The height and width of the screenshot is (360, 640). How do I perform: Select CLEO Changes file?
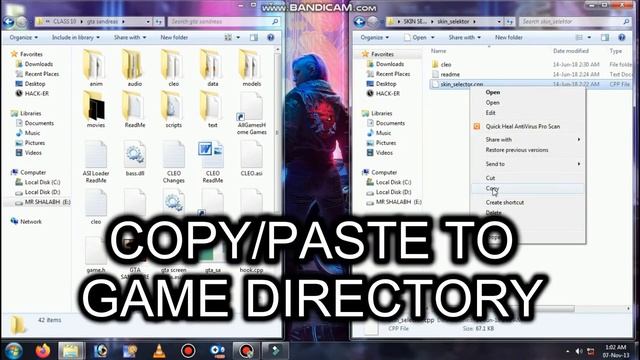point(173,161)
